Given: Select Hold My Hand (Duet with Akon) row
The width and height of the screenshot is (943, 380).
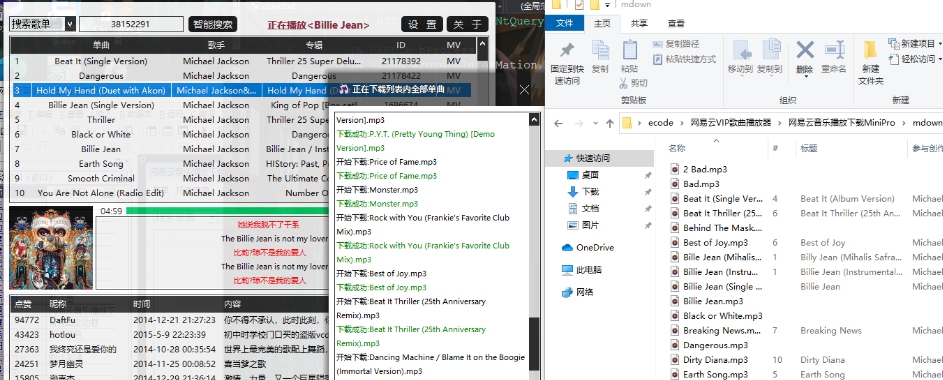Looking at the screenshot, I should (x=243, y=90).
